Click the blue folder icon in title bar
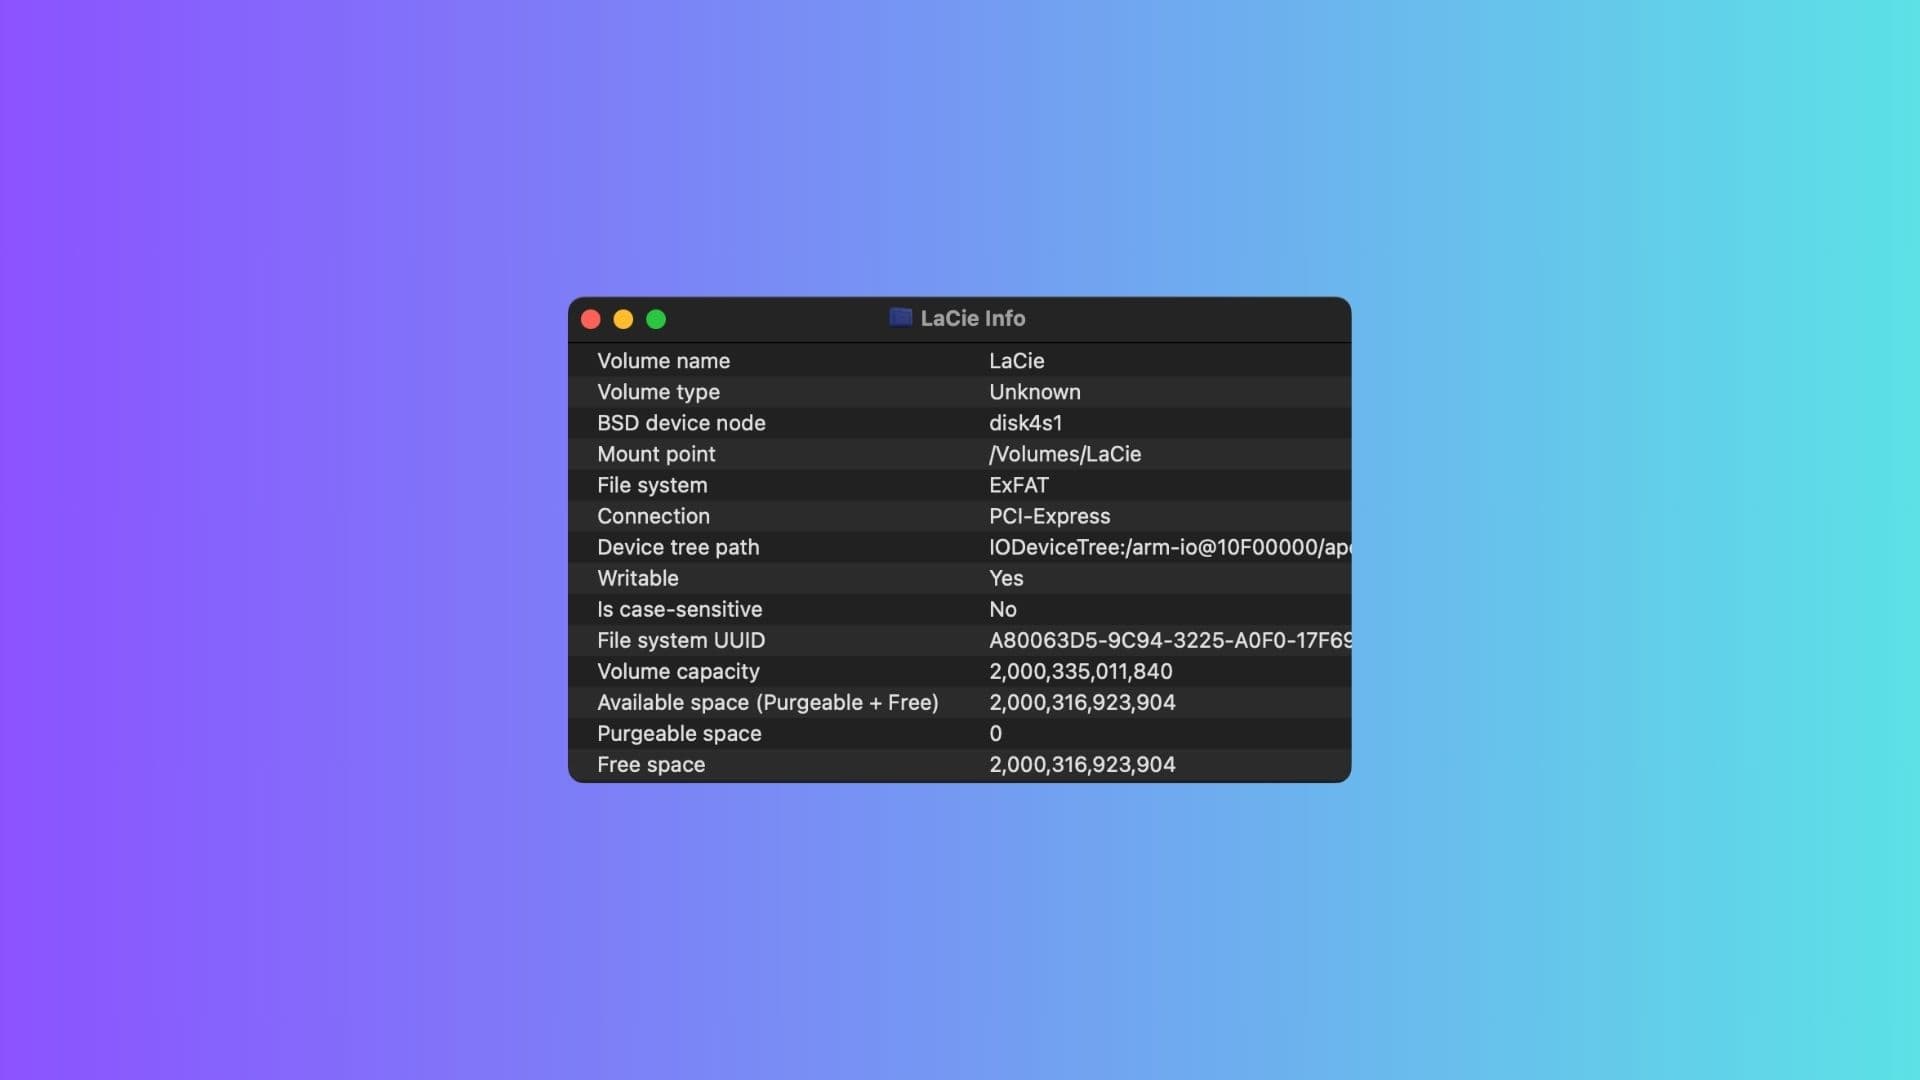 click(x=901, y=318)
